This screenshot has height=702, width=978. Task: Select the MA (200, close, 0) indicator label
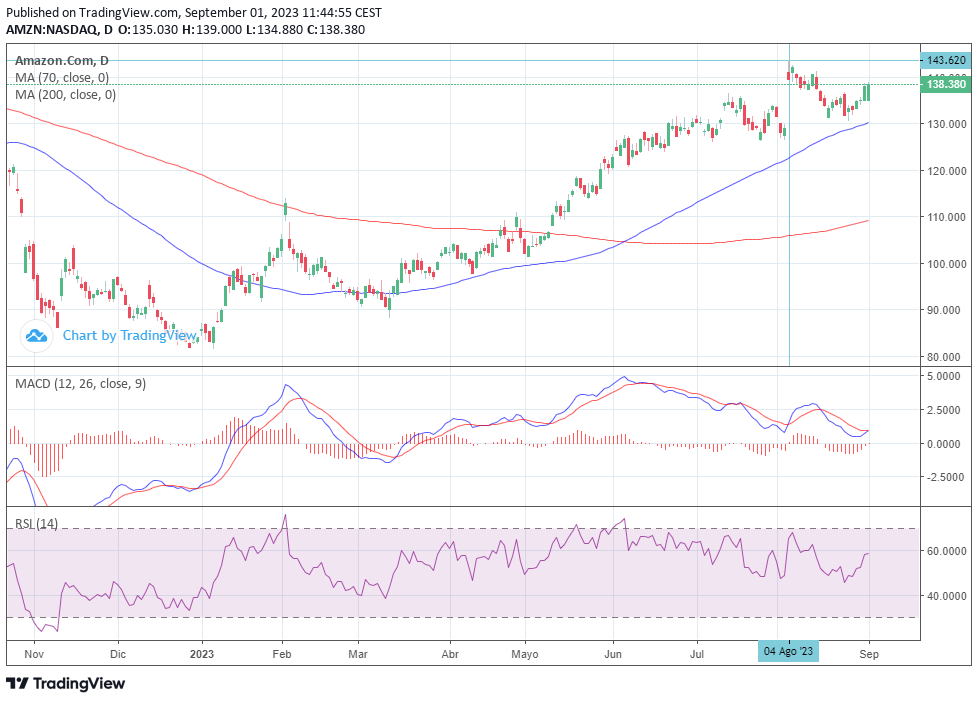(65, 95)
